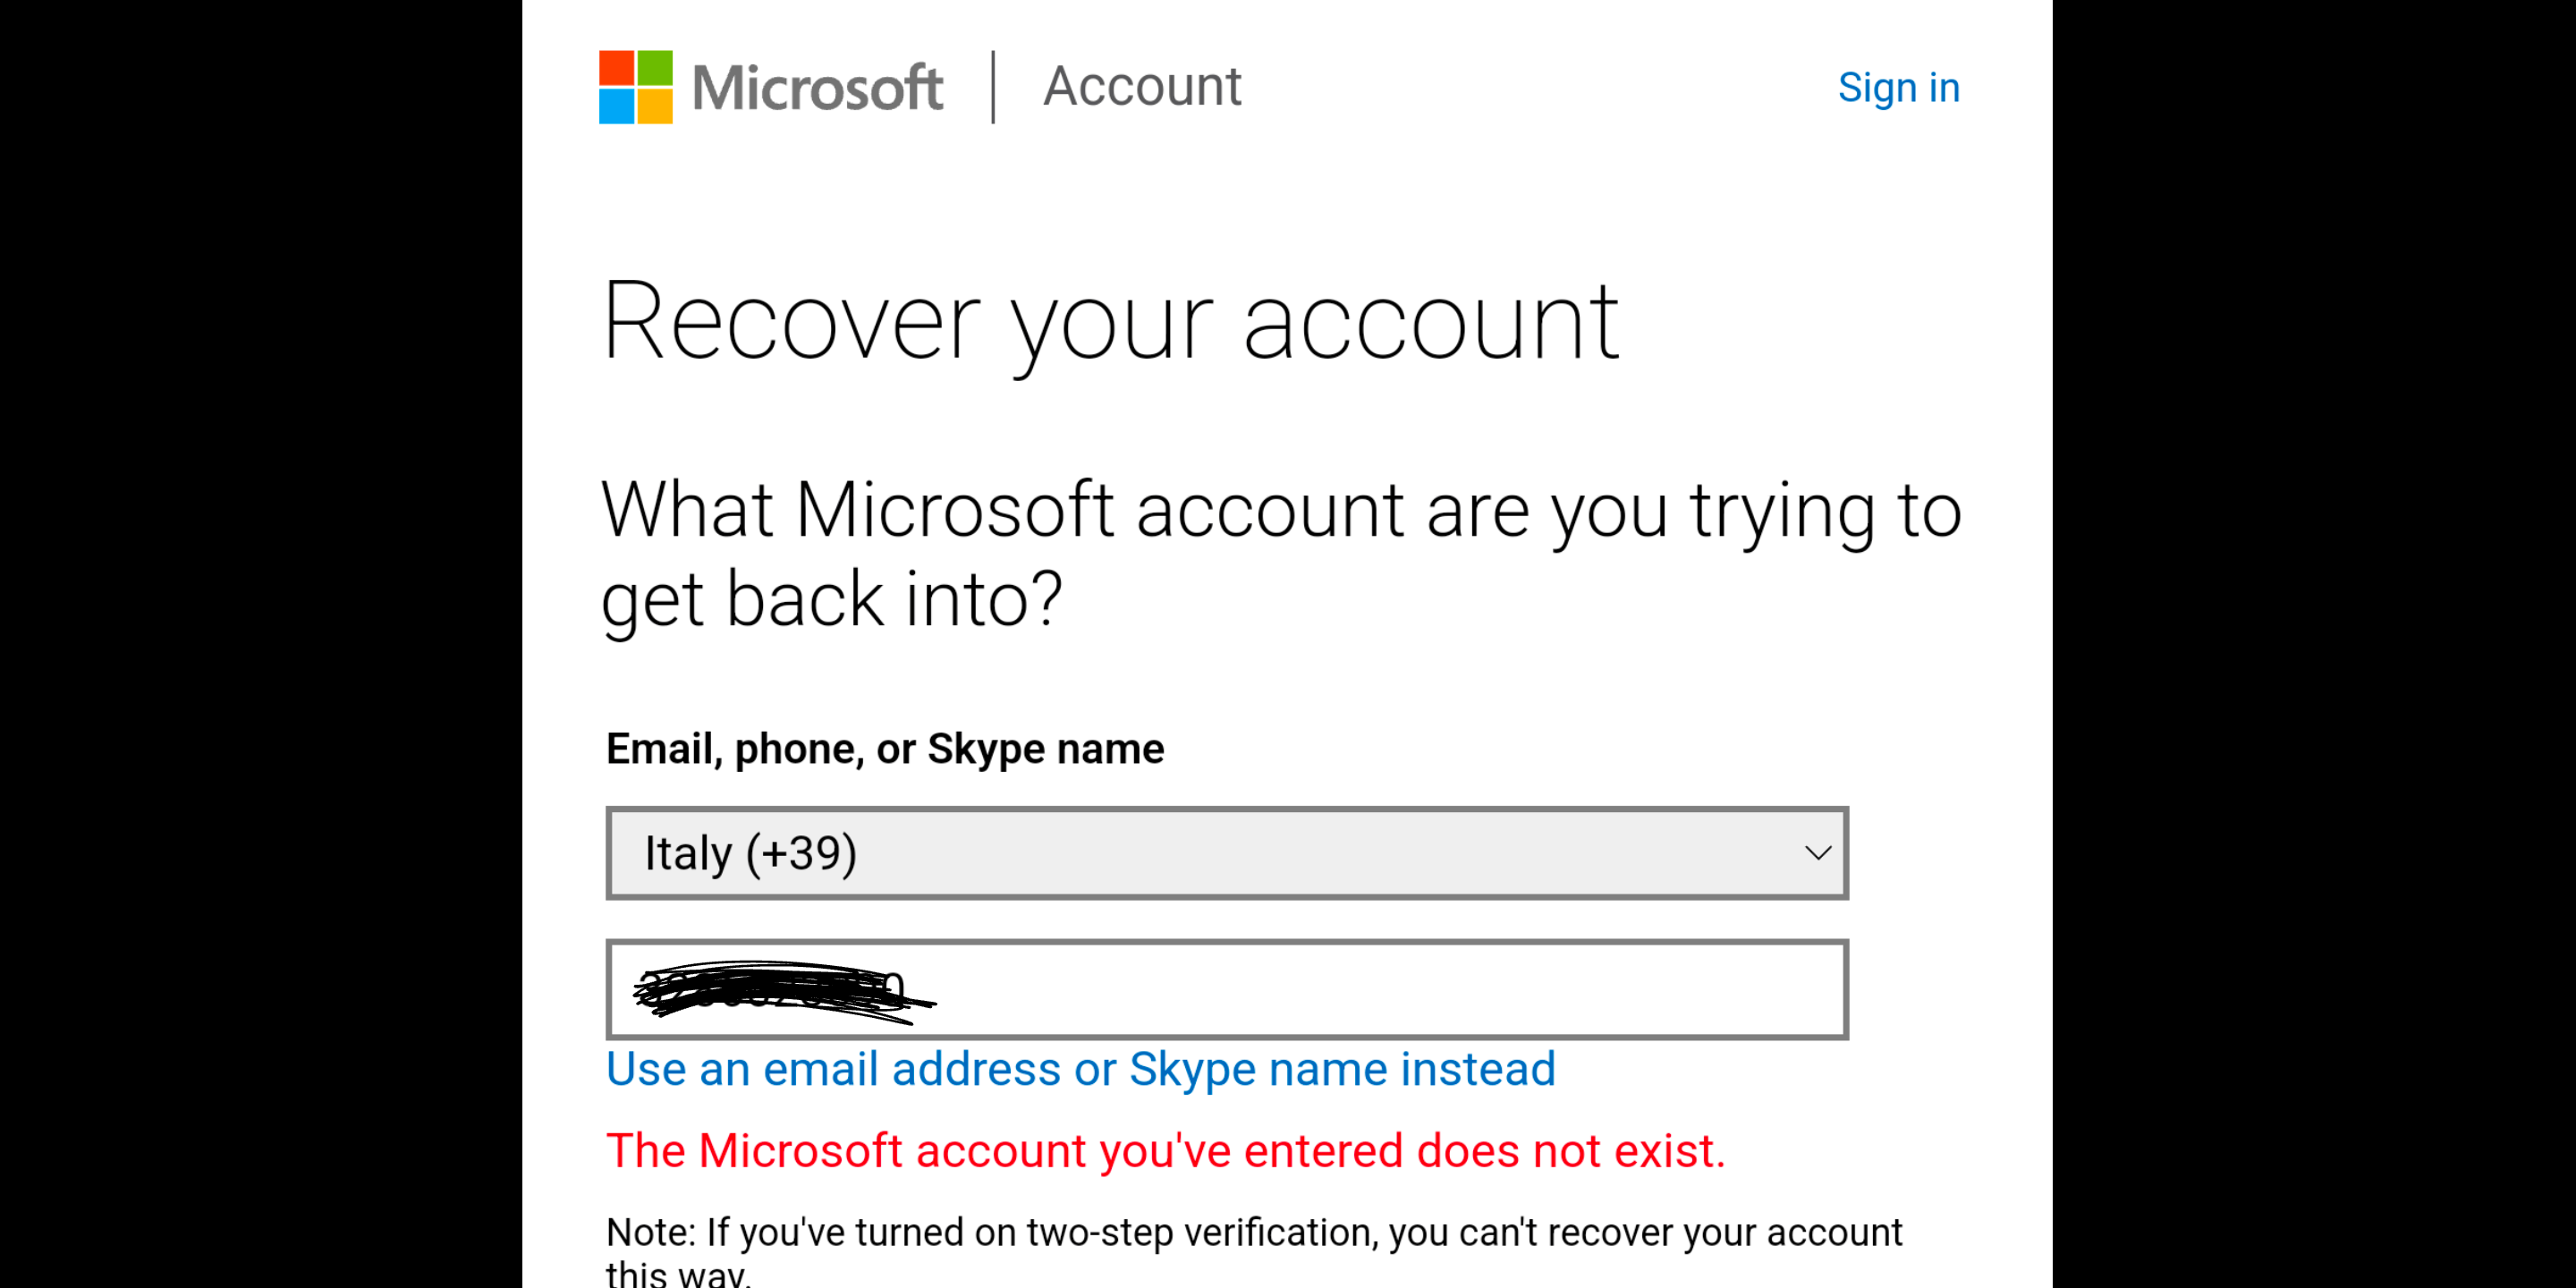Open the Account header label
Image resolution: width=2576 pixels, height=1288 pixels.
(x=1142, y=86)
